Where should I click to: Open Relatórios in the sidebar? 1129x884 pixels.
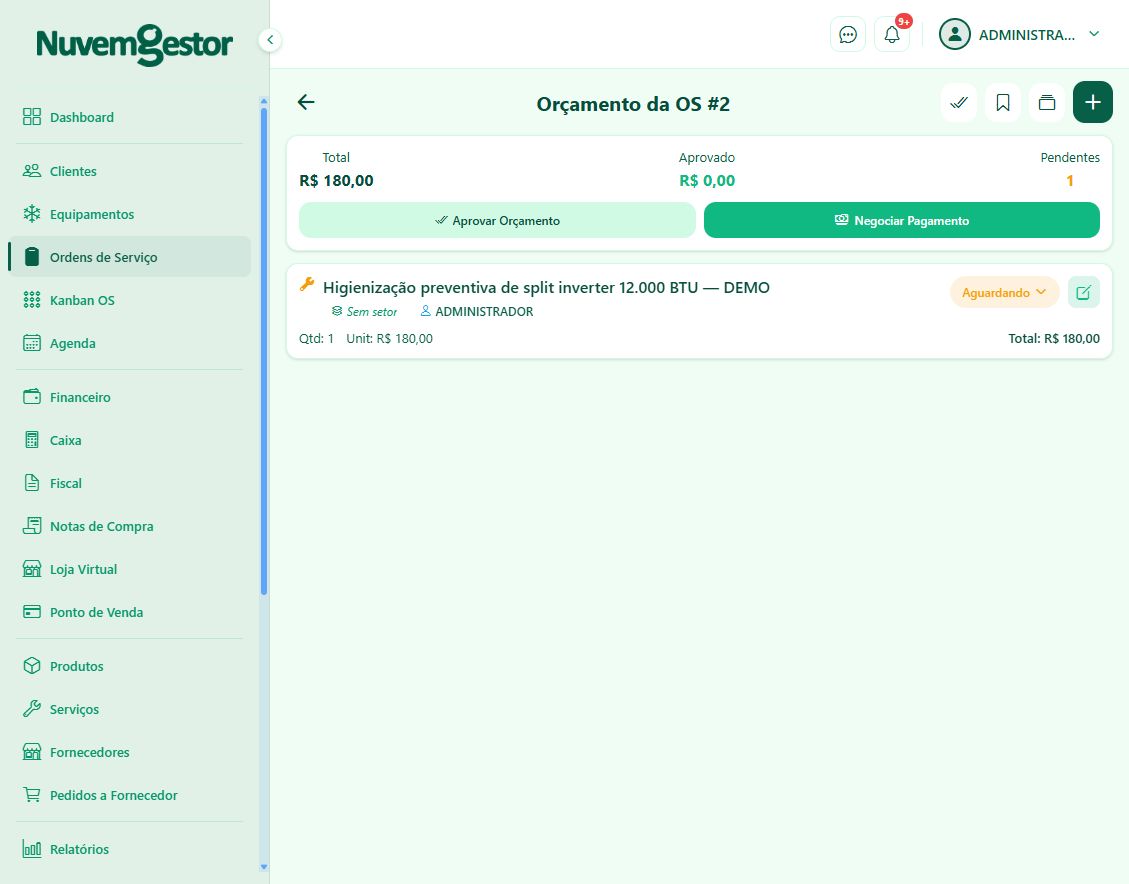click(130, 849)
